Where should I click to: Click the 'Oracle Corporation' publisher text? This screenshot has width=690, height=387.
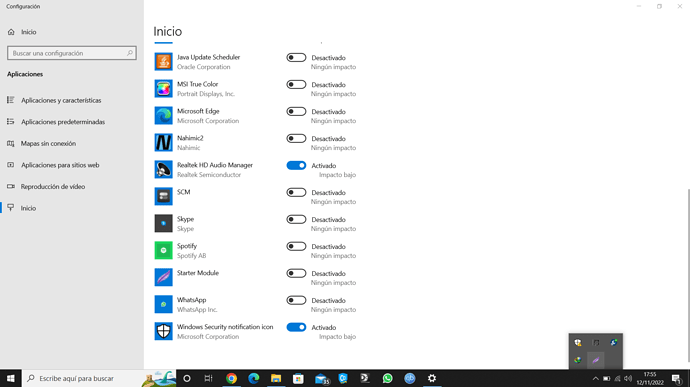(203, 67)
